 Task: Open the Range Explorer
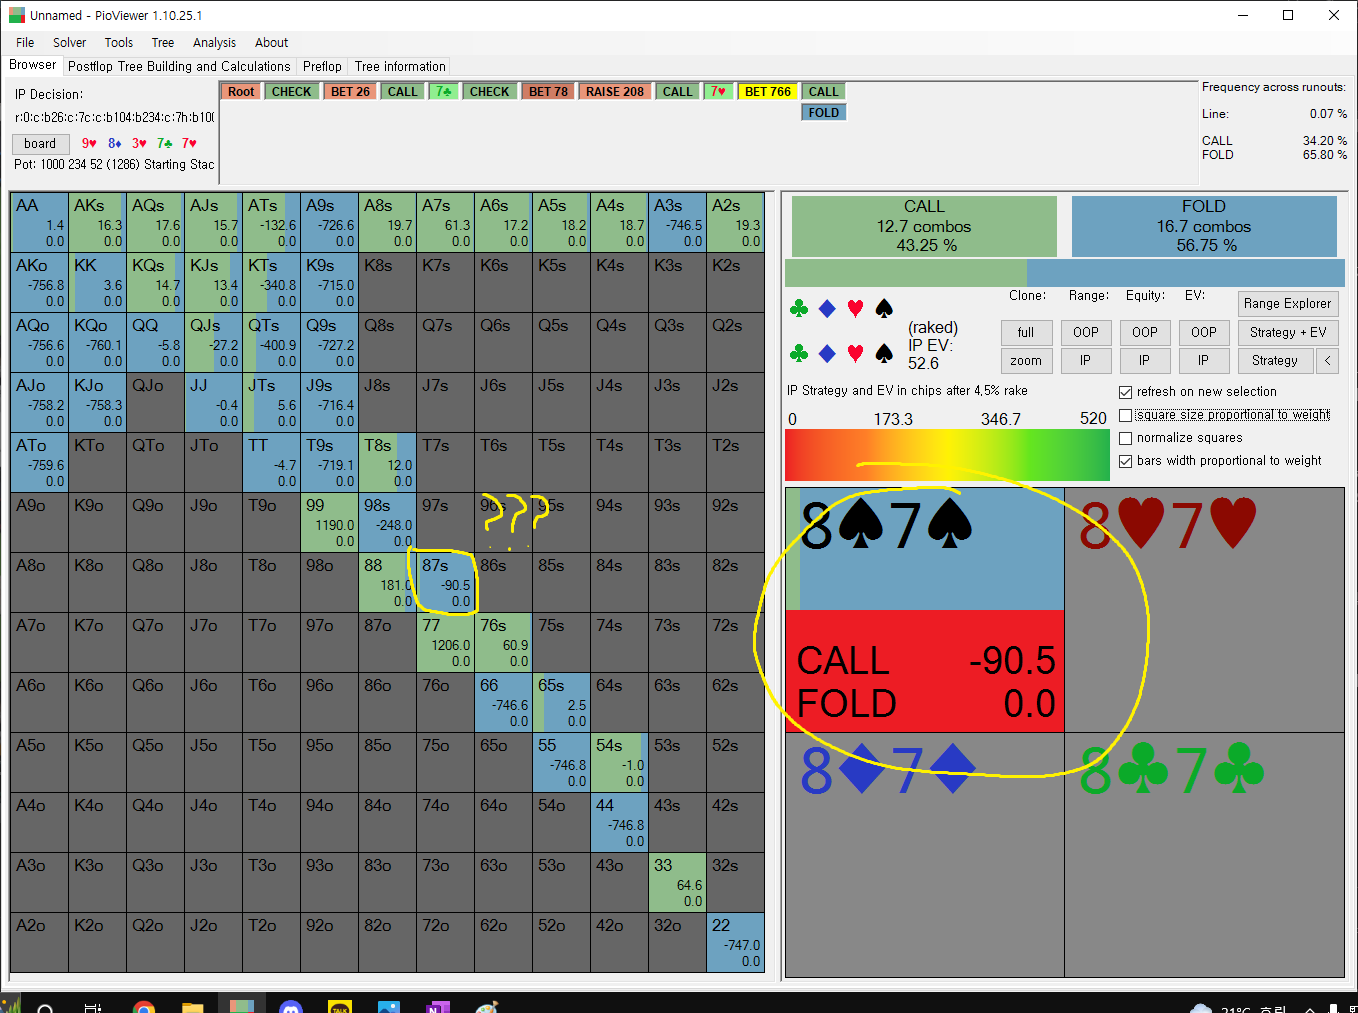pos(1287,304)
